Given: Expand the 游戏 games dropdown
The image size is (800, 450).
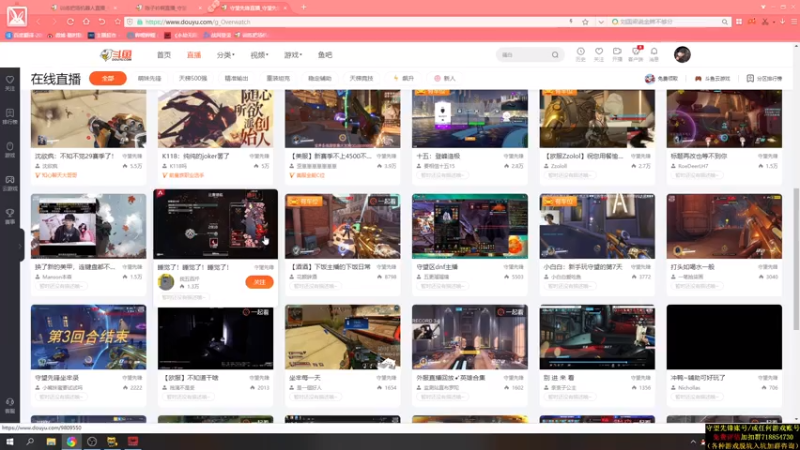Looking at the screenshot, I should [292, 55].
